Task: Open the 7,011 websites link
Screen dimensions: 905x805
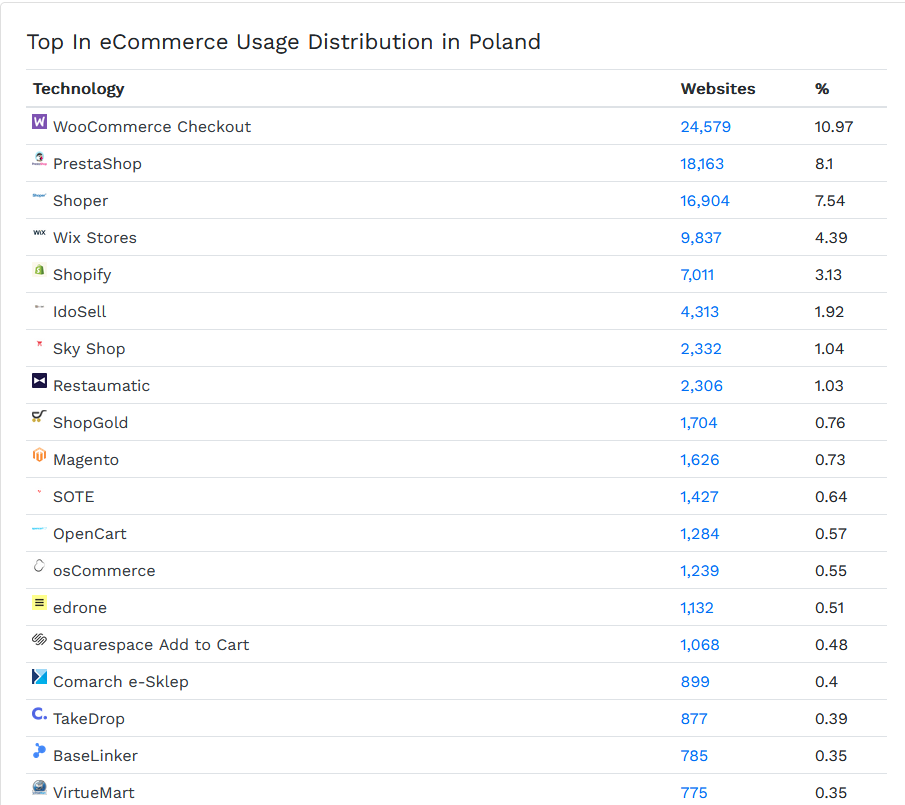Action: pos(697,275)
